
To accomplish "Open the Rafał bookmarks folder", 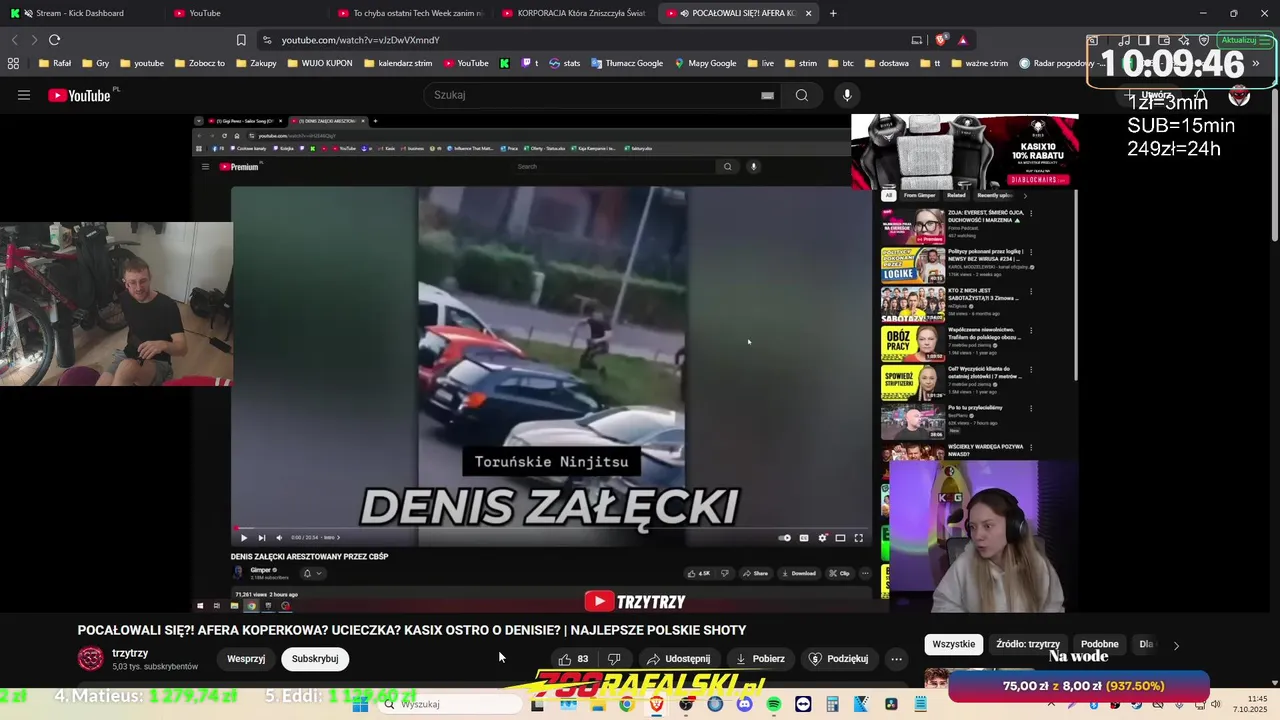I will pos(54,63).
